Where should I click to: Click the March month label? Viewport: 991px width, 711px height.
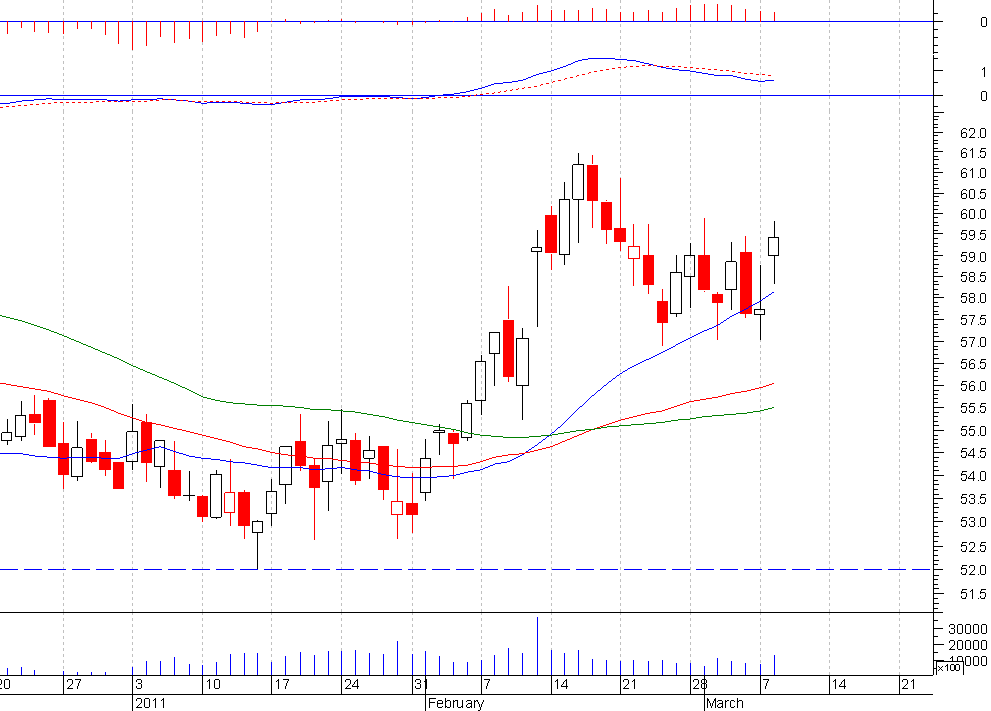pos(725,703)
